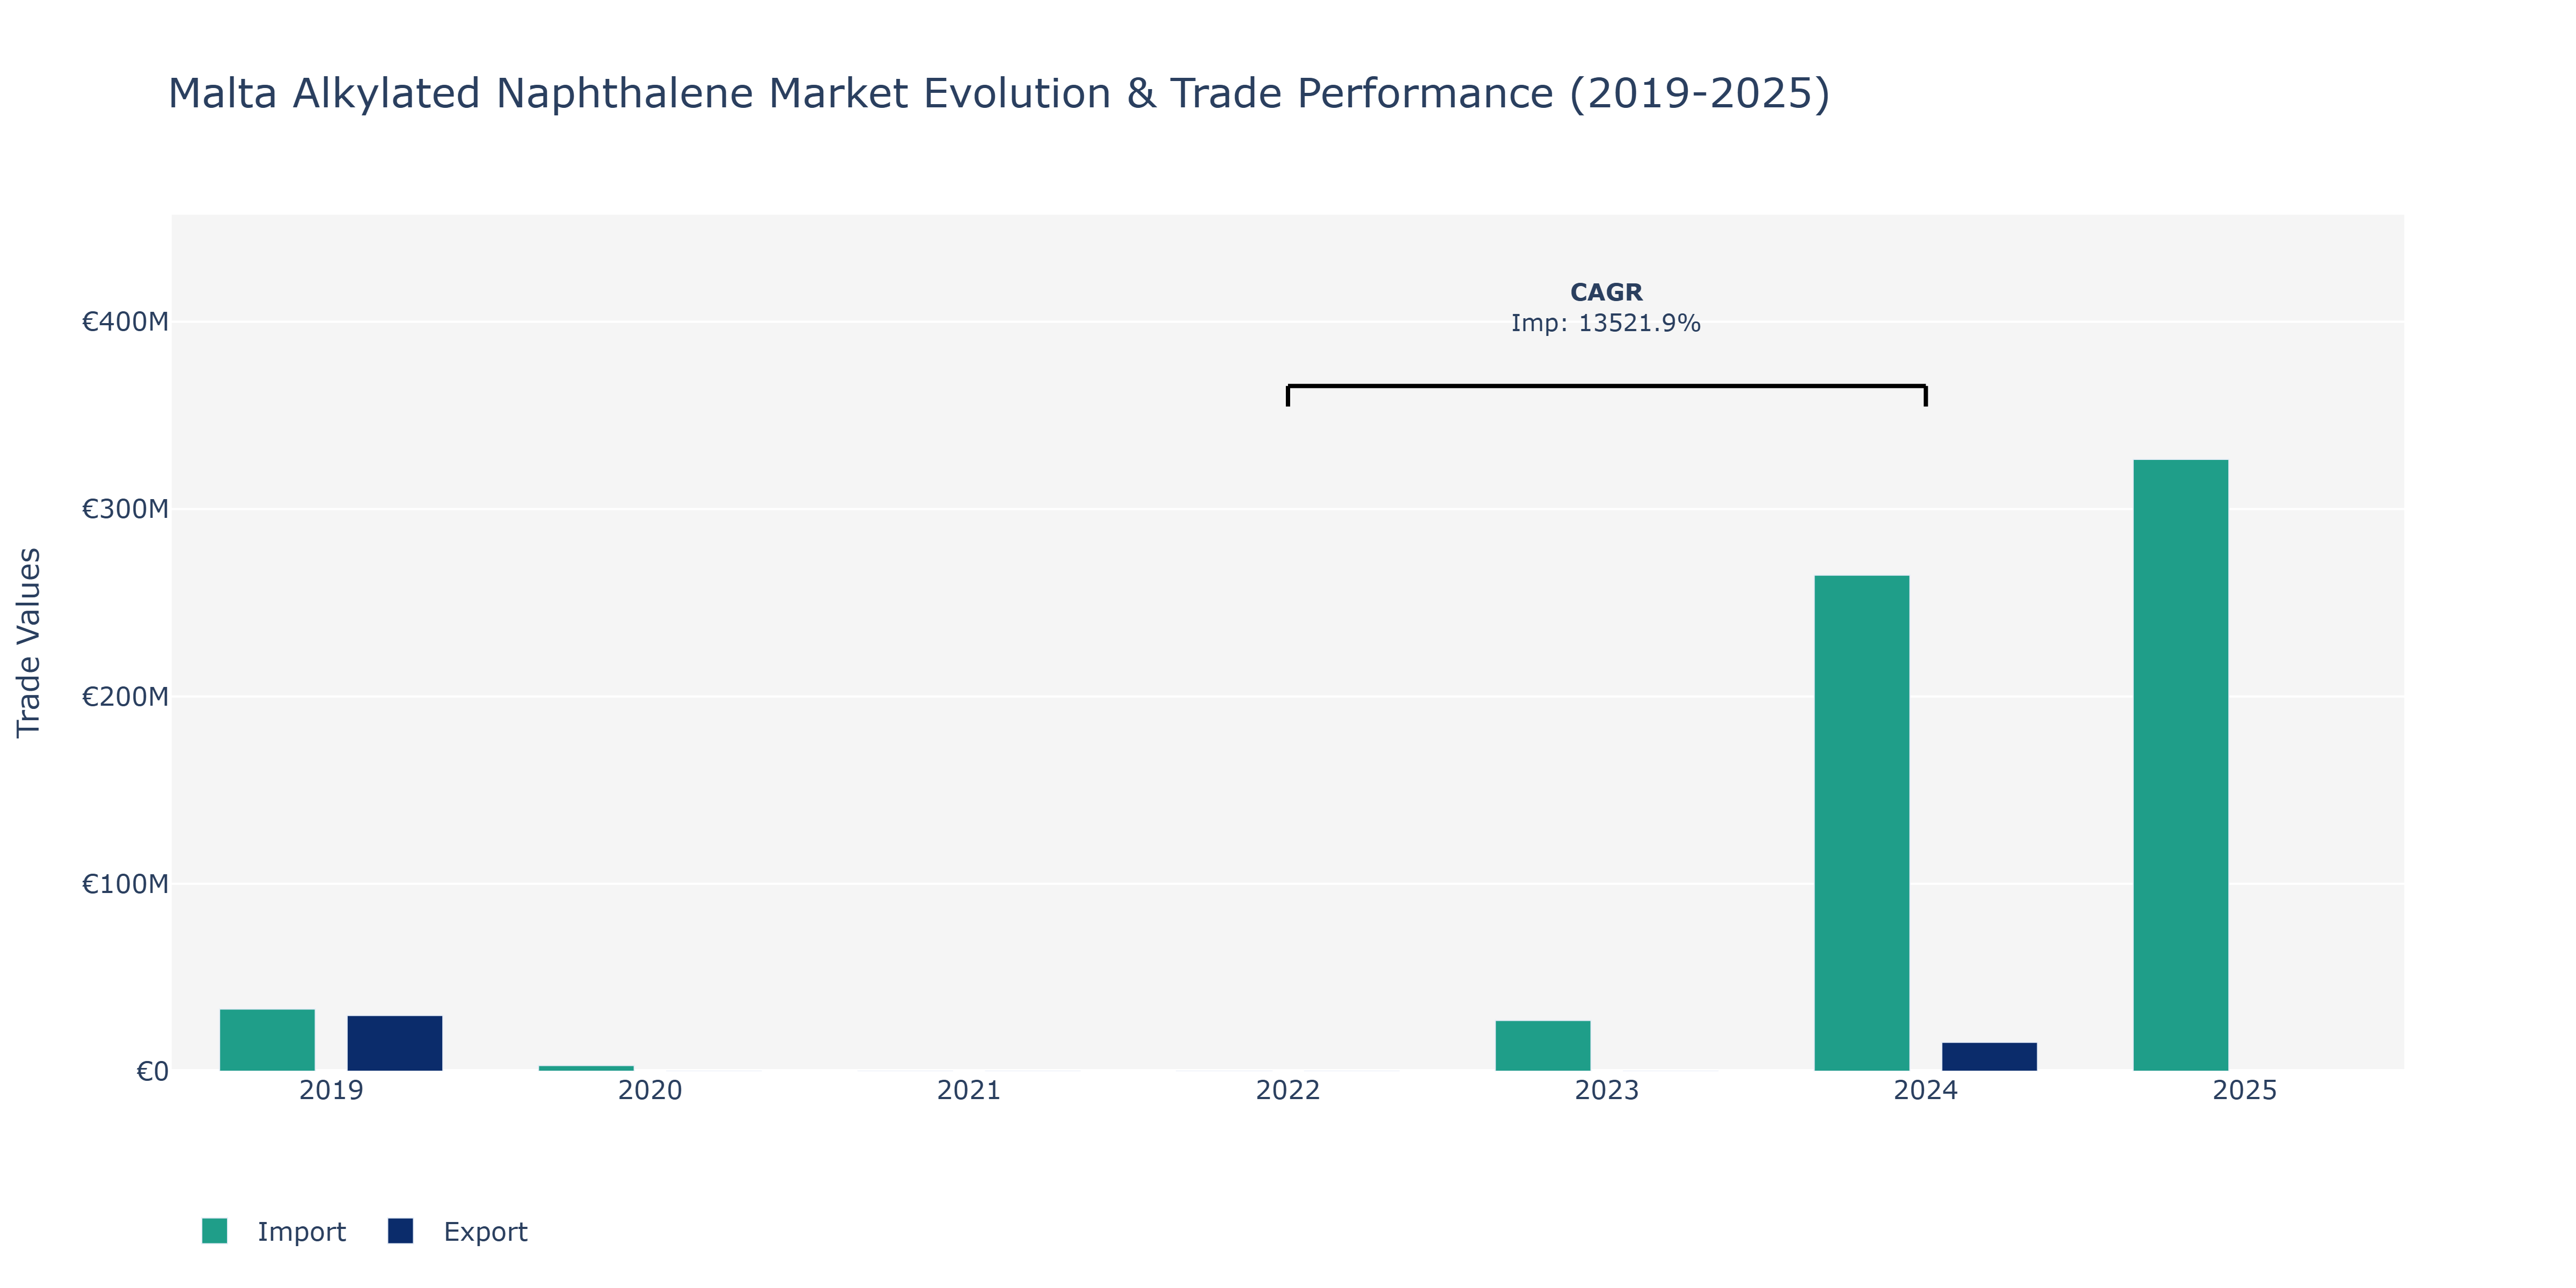Click the 2023 Import bar
Image resolution: width=2576 pixels, height=1288 pixels.
[x=1542, y=1046]
